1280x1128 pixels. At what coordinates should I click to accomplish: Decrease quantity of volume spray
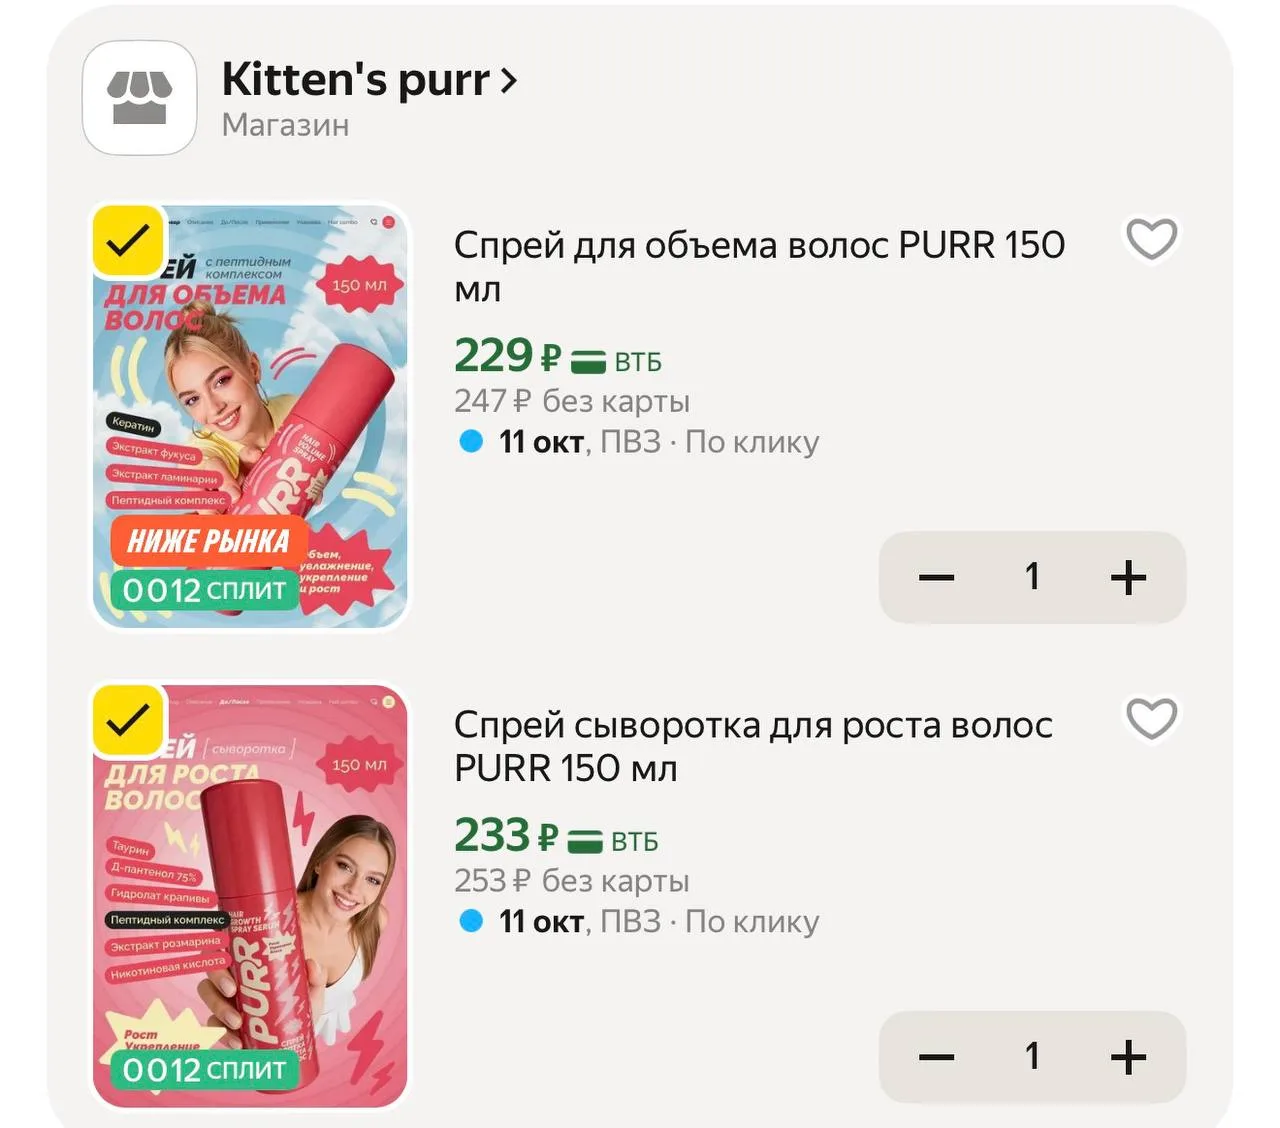[936, 577]
